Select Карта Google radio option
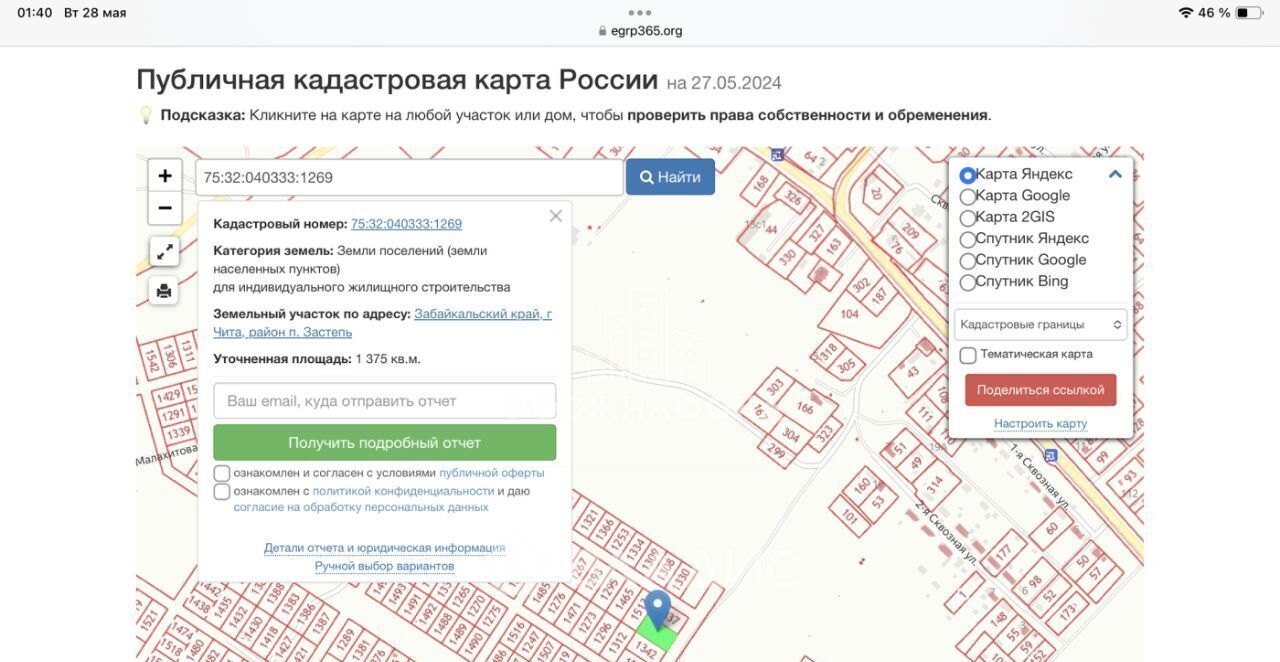 click(x=967, y=196)
